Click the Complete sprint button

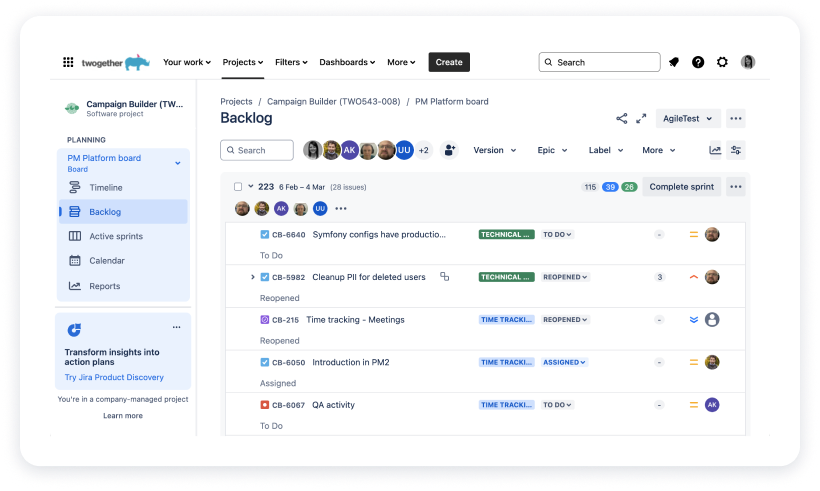tap(681, 186)
